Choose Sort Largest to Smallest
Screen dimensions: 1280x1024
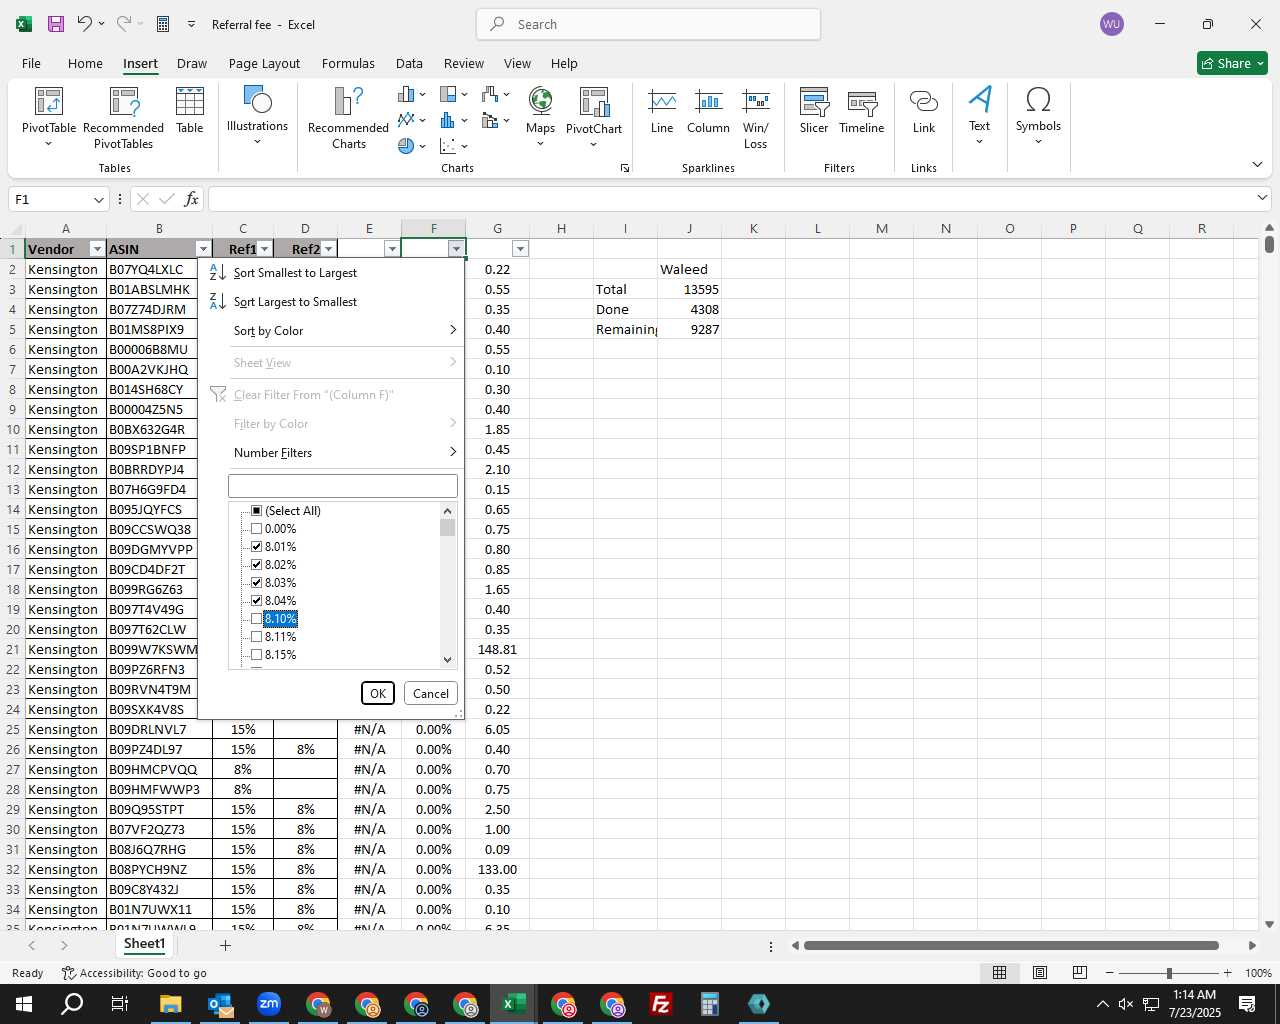click(331, 302)
